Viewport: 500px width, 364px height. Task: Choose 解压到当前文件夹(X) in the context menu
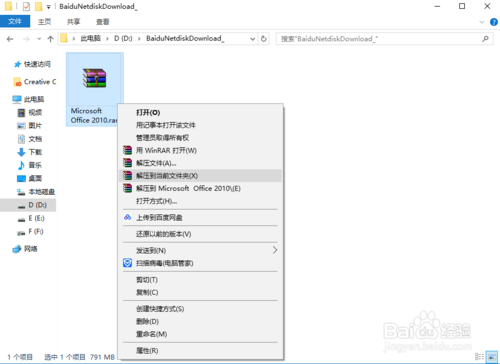(200, 176)
